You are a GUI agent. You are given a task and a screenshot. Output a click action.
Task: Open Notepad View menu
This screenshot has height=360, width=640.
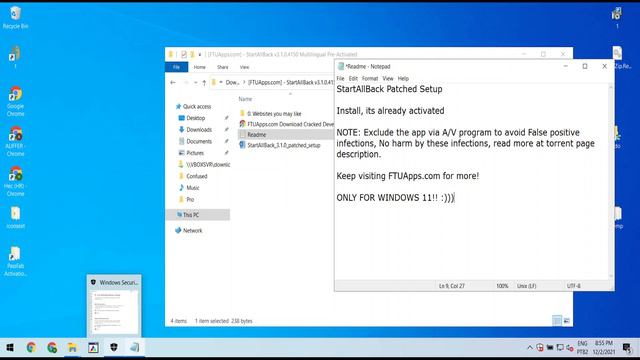[x=388, y=78]
